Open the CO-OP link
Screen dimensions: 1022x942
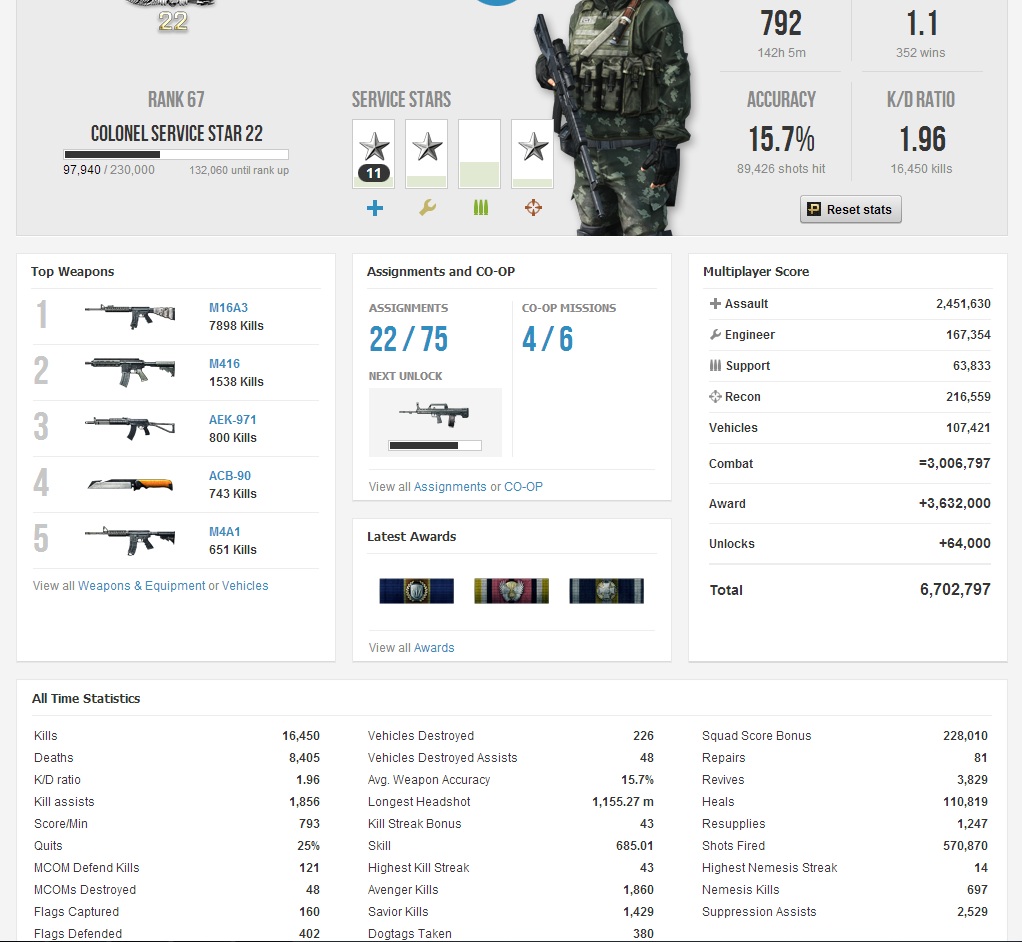click(523, 486)
